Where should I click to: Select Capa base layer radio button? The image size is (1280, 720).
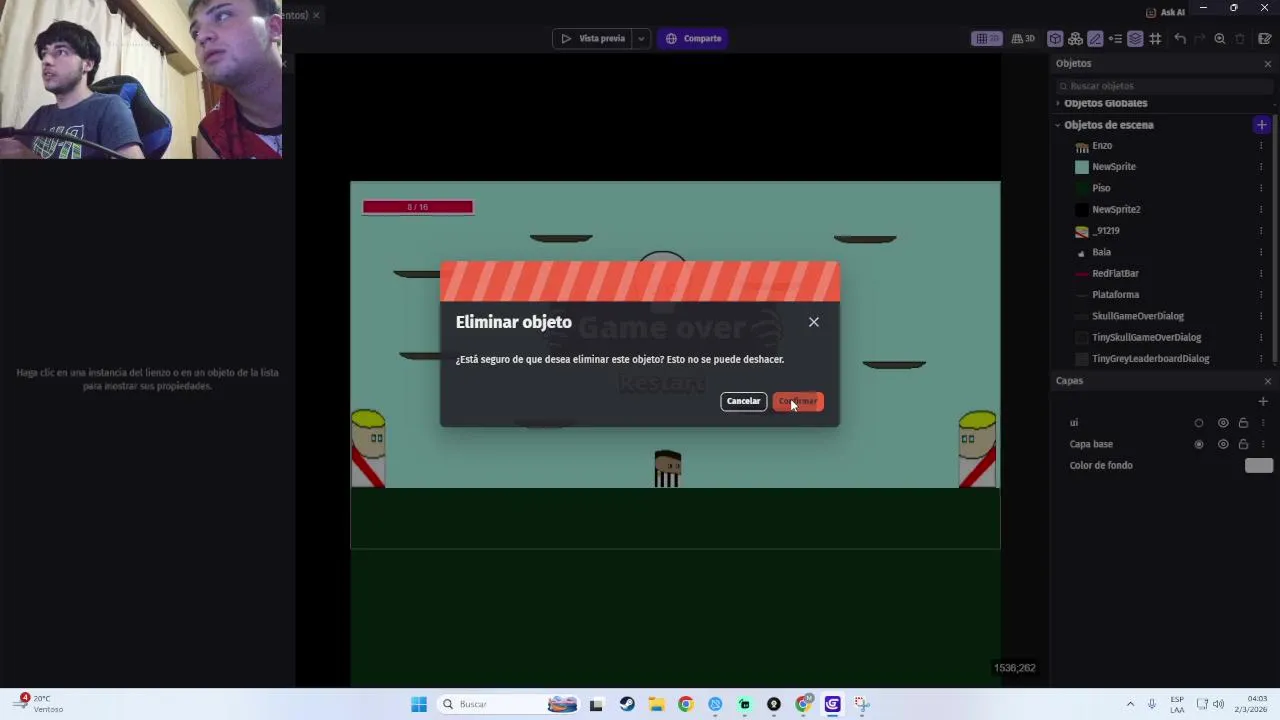pyautogui.click(x=1199, y=444)
